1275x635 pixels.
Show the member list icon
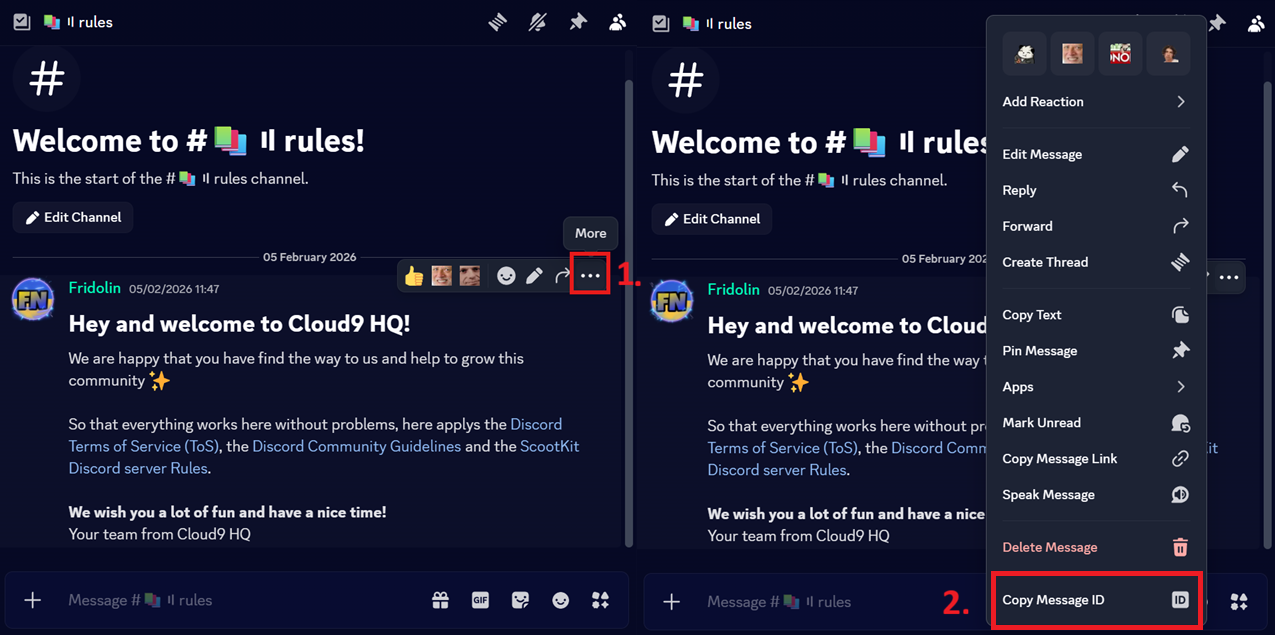point(617,22)
